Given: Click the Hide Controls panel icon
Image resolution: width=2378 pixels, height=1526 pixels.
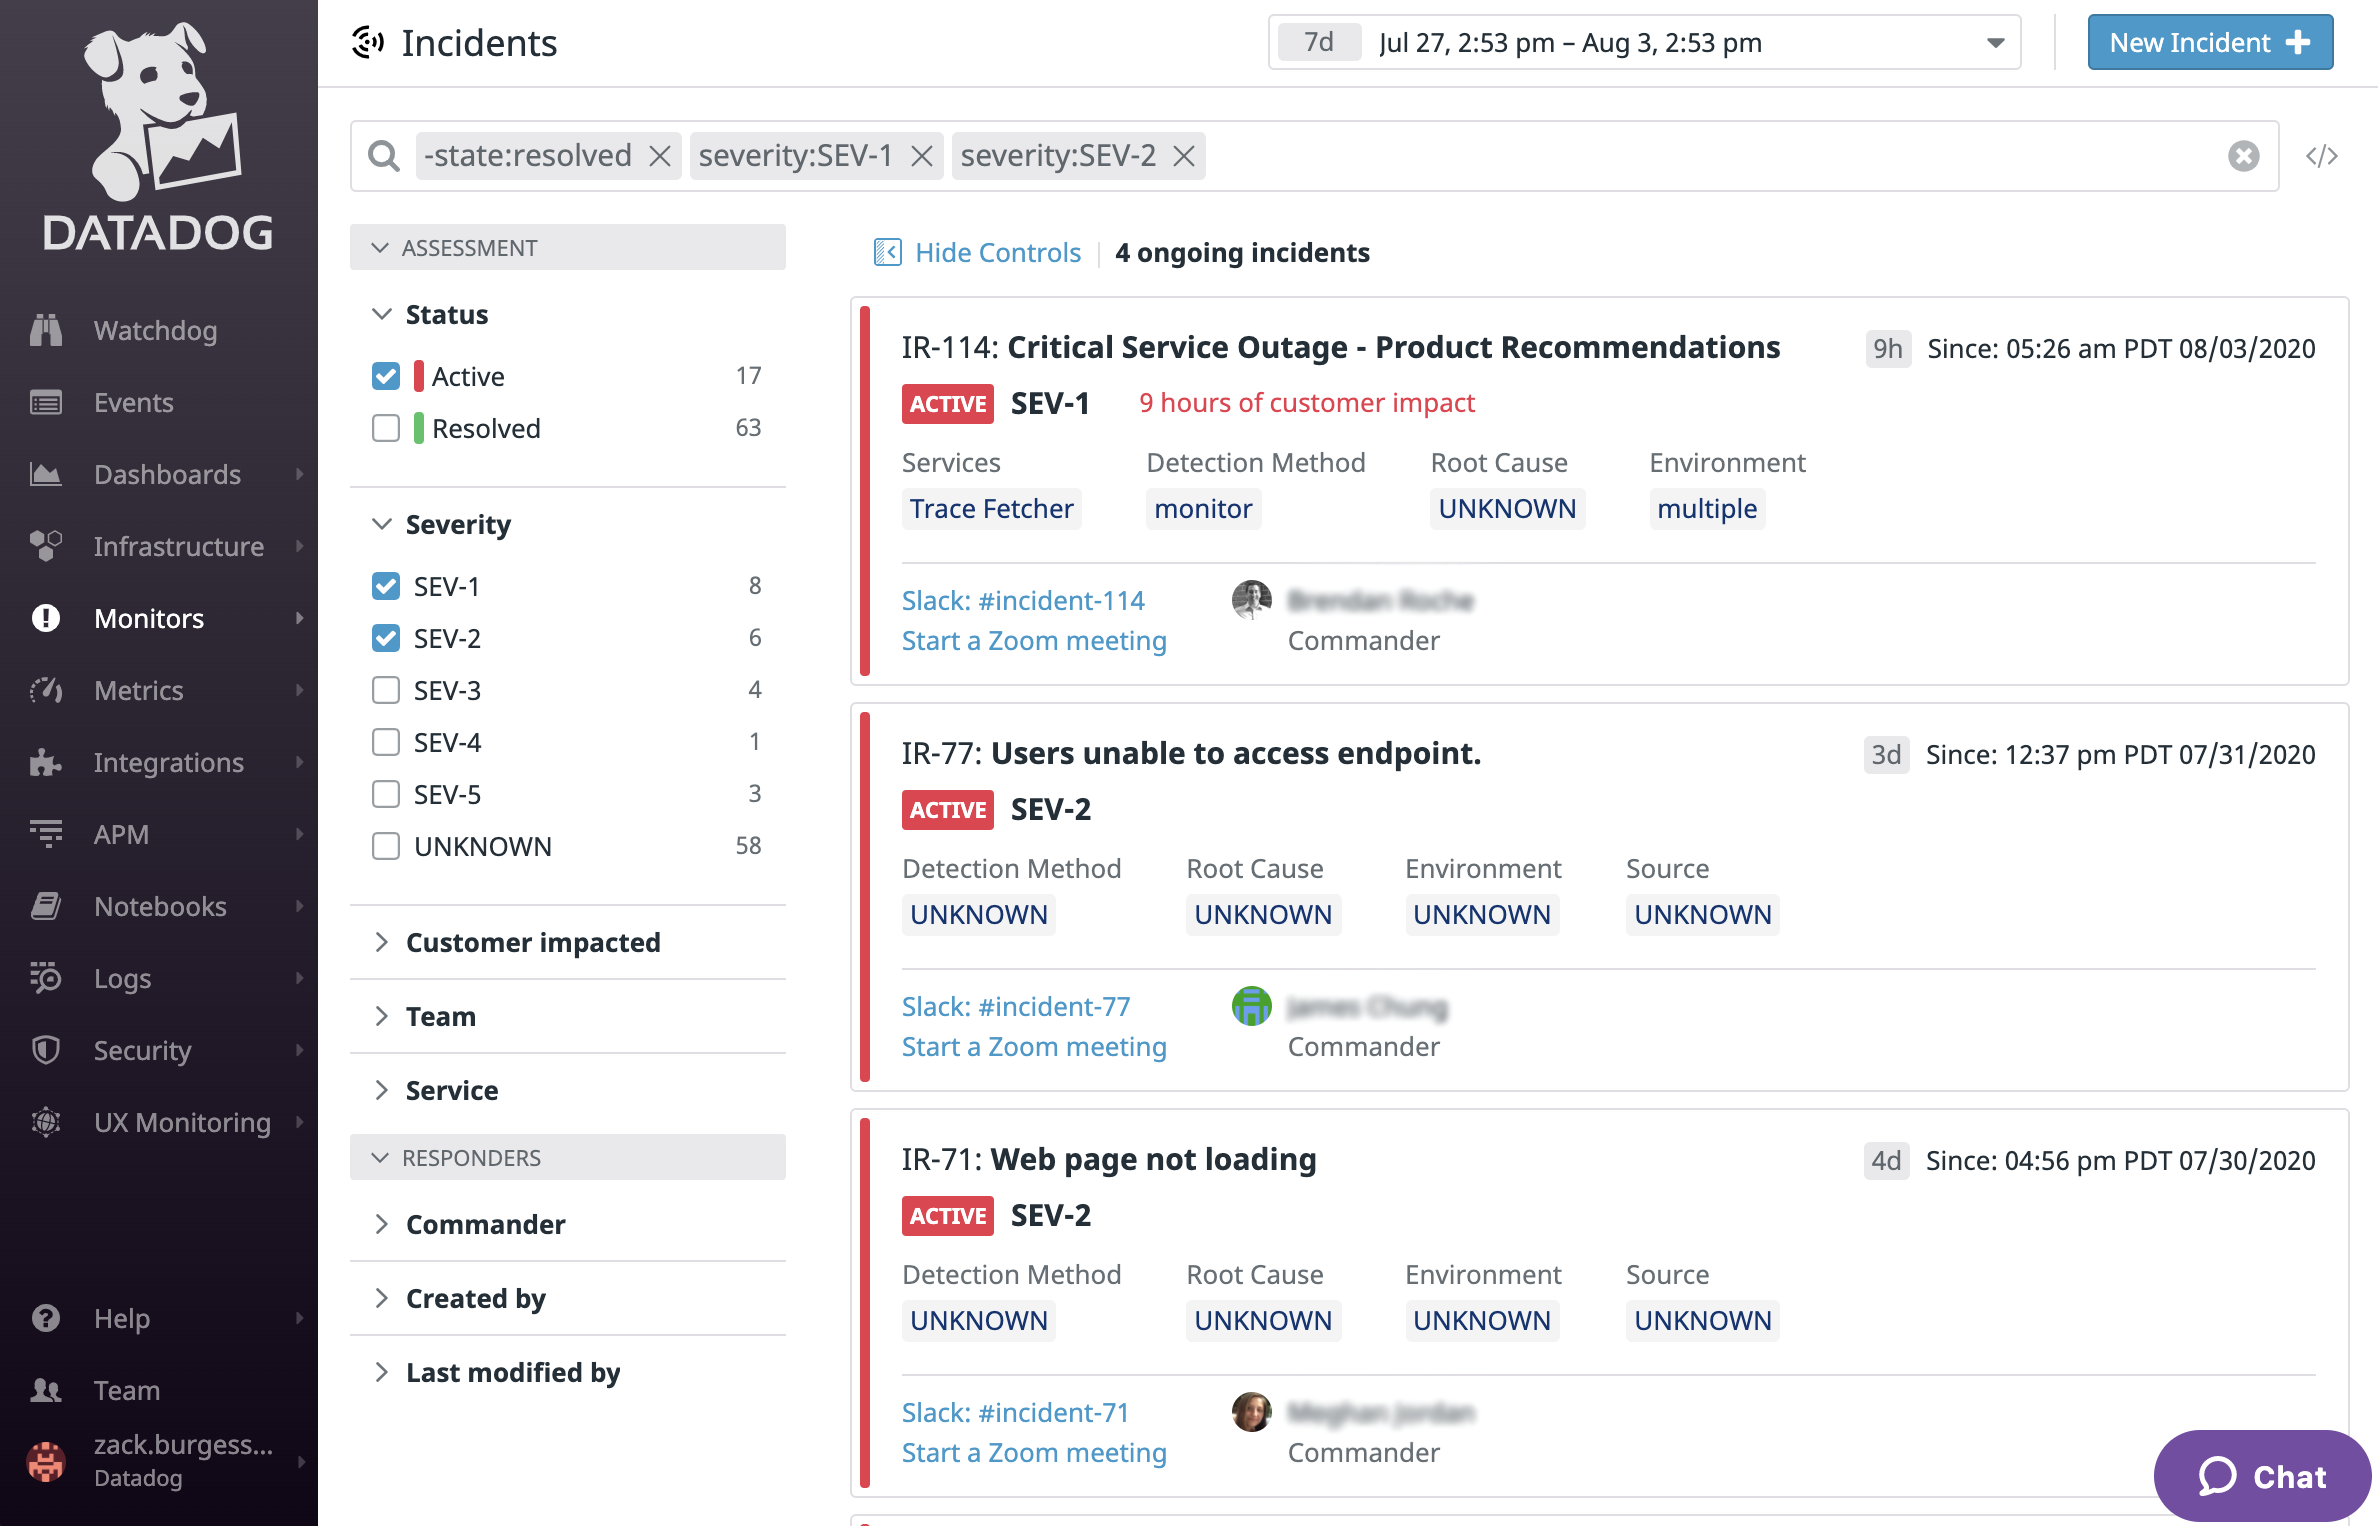Looking at the screenshot, I should pyautogui.click(x=887, y=252).
